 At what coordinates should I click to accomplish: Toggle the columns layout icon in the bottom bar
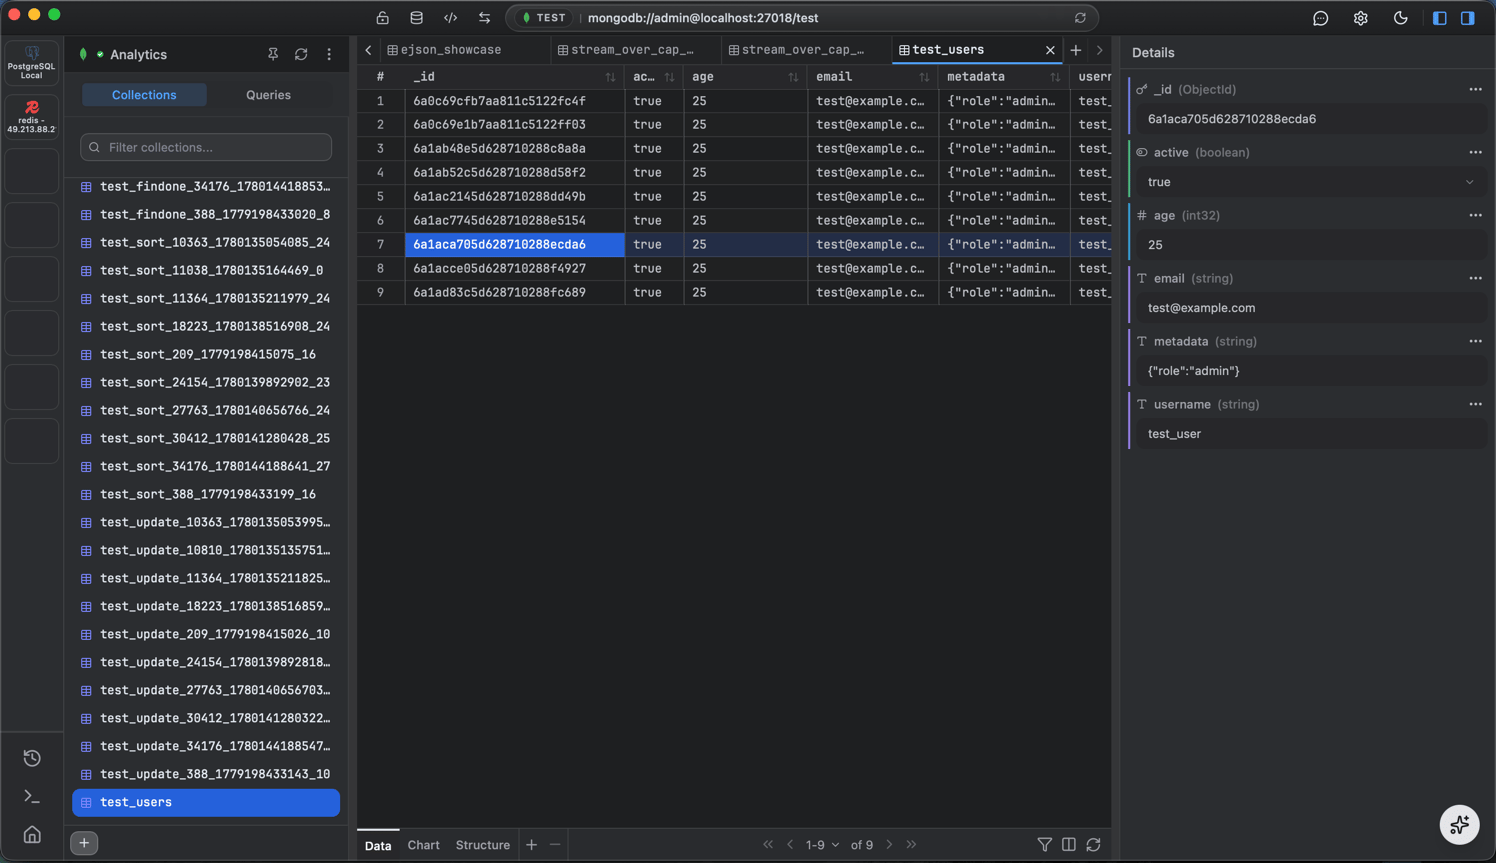1069,845
